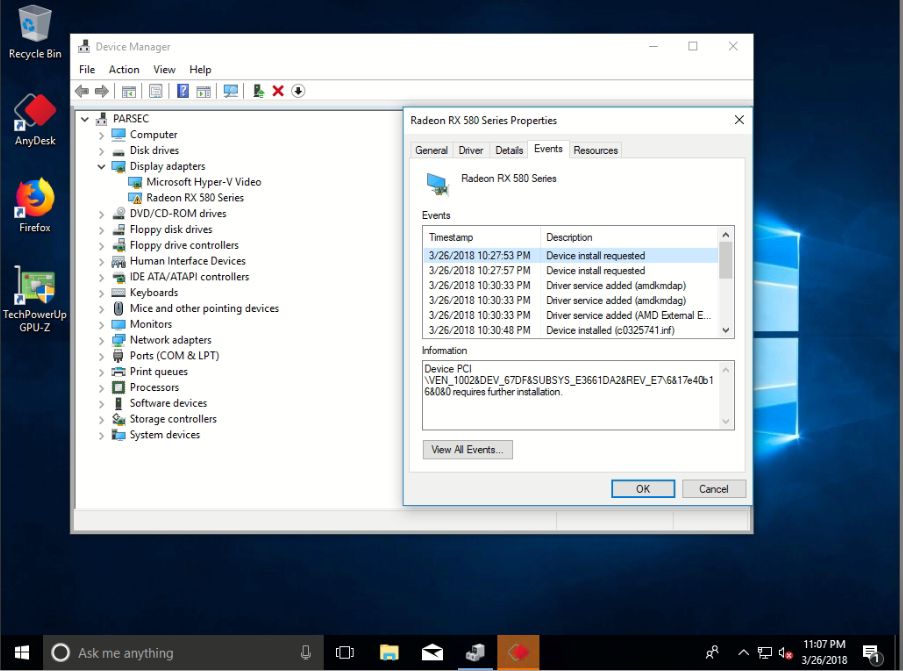Screen dimensions: 903x671
Task: Click the blue Help toolbar icon
Action: [183, 91]
